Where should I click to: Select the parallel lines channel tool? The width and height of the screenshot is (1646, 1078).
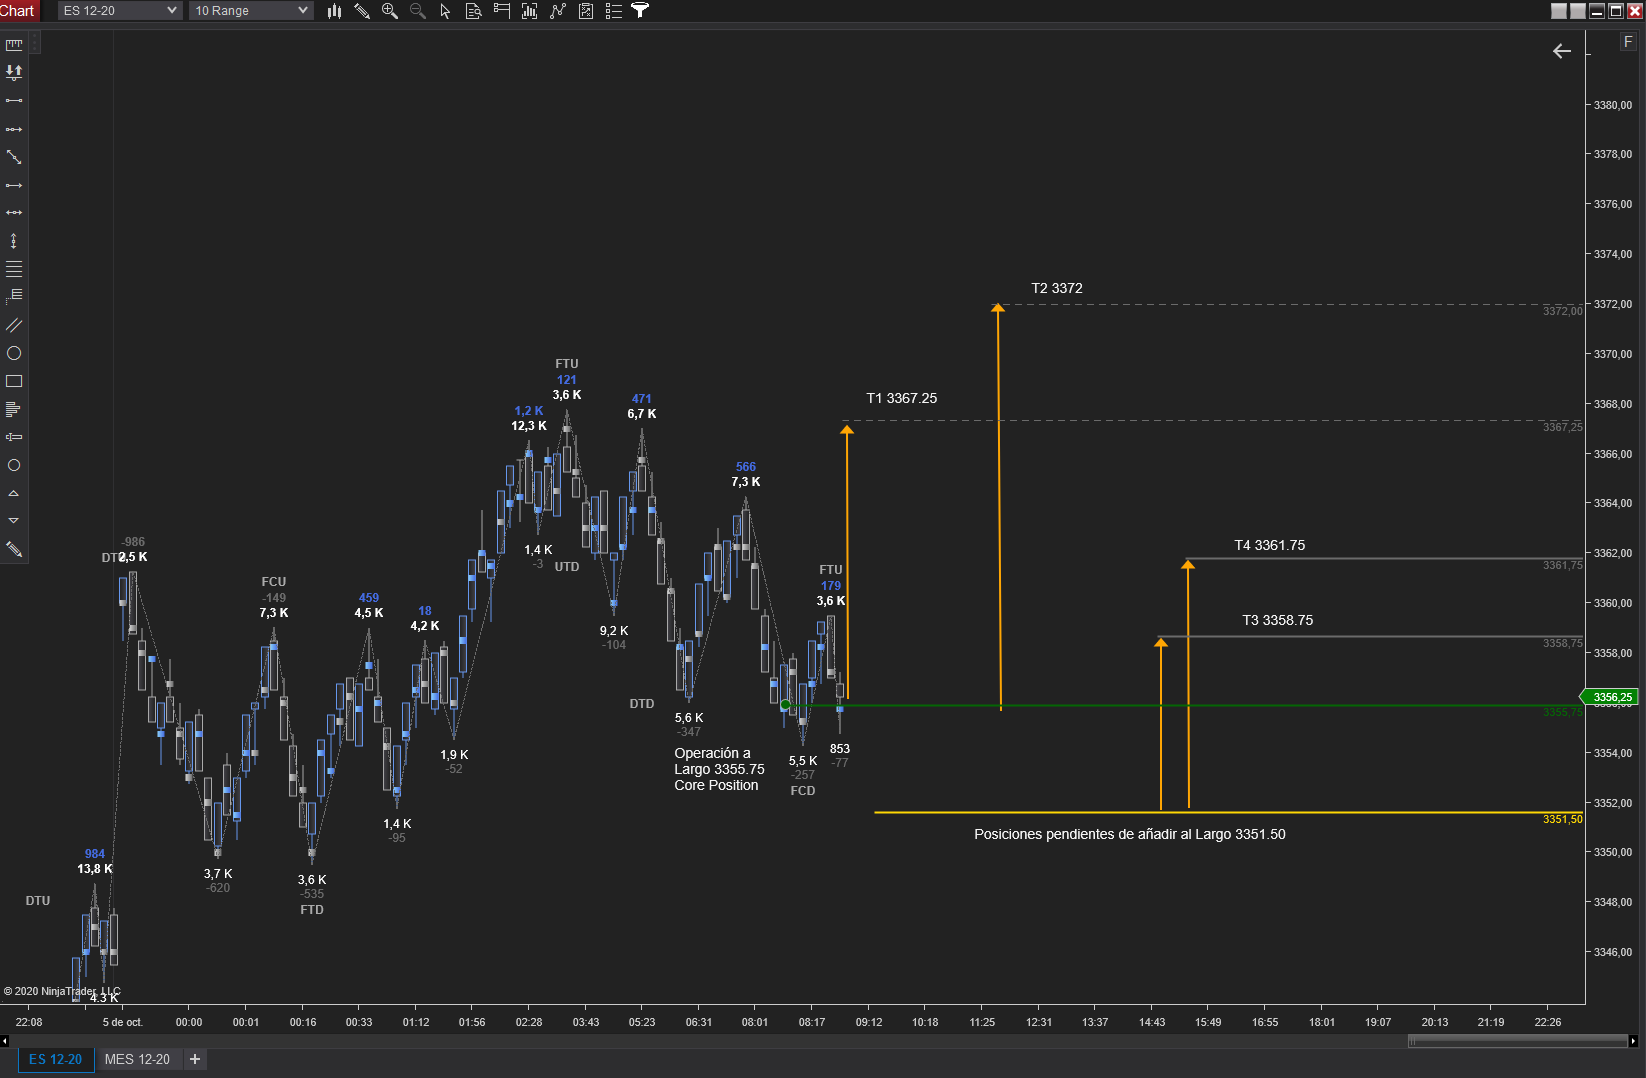(14, 325)
